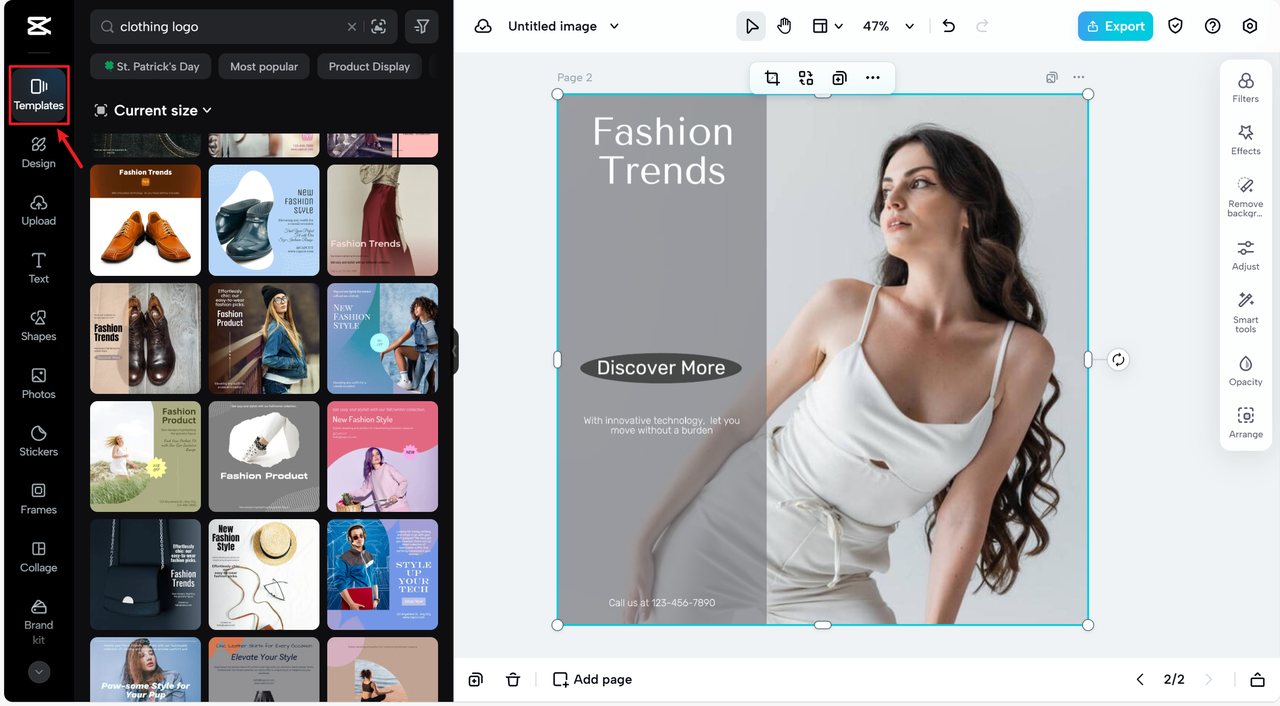The width and height of the screenshot is (1280, 706).
Task: Open the Effects panel
Action: [x=1246, y=139]
